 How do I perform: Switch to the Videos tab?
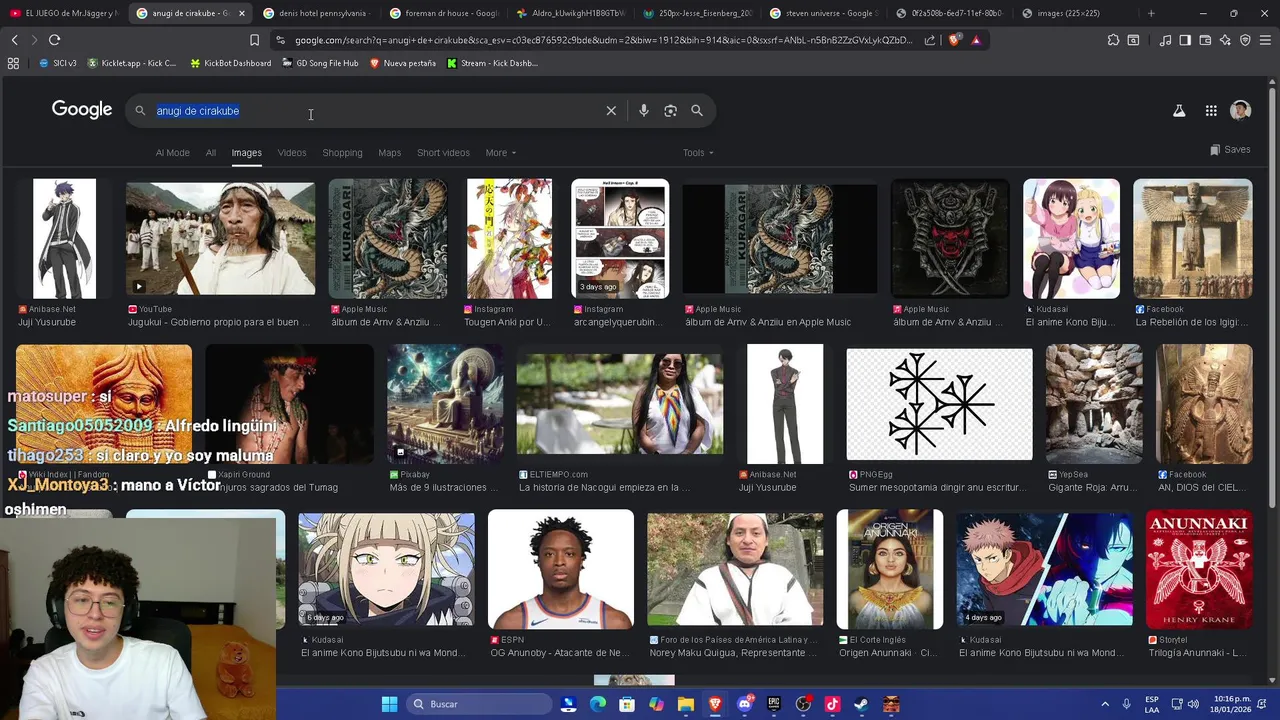point(292,153)
